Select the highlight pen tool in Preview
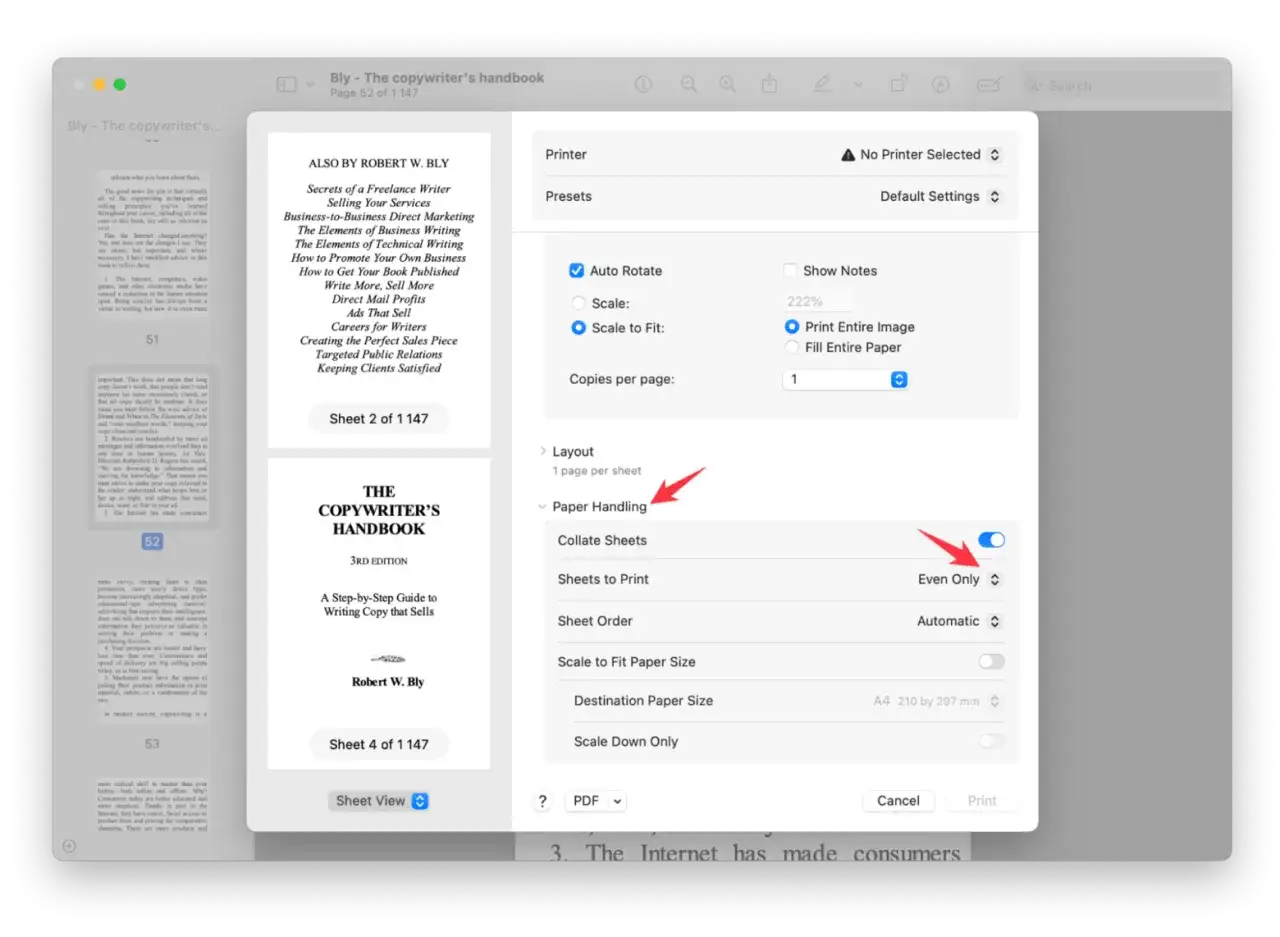1280x937 pixels. pos(822,85)
